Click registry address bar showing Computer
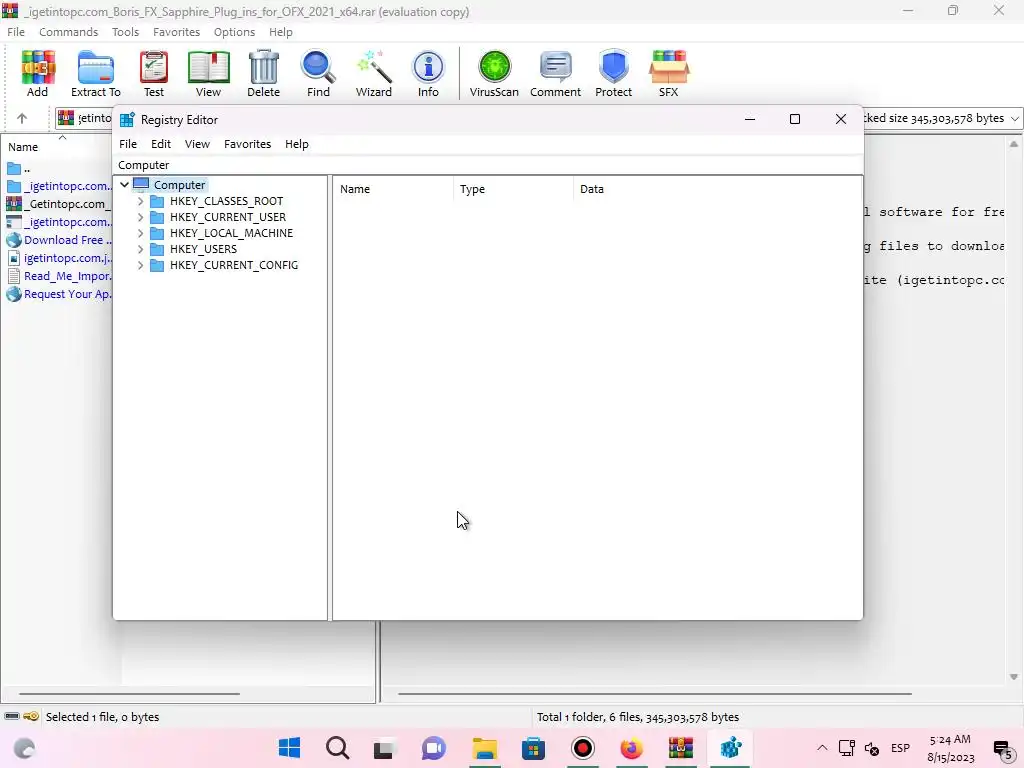 click(x=488, y=165)
